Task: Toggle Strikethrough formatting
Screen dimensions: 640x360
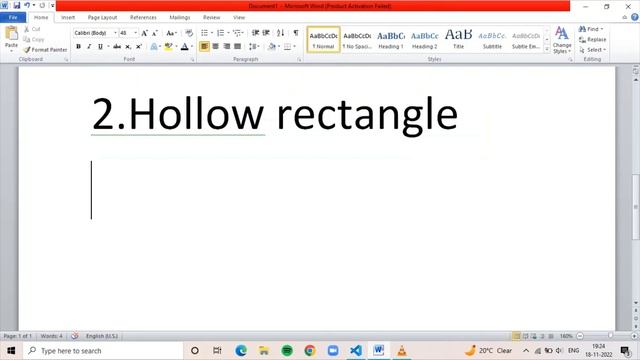Action: click(x=117, y=47)
